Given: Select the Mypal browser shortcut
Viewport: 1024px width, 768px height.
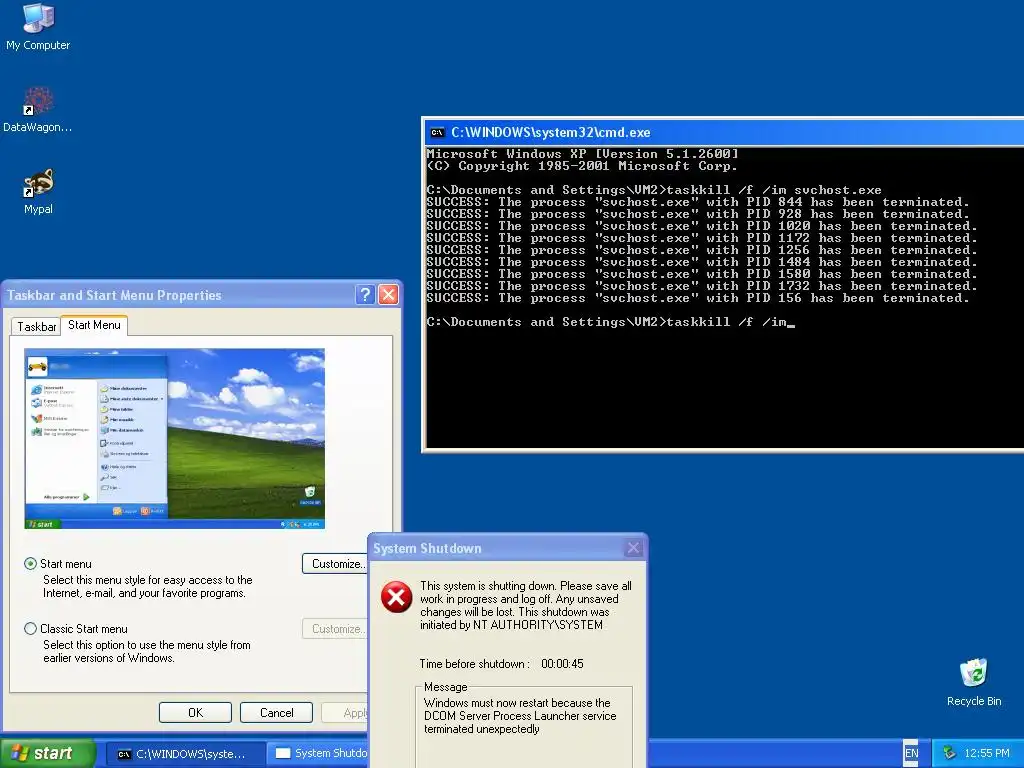Looking at the screenshot, I should pos(38,192).
